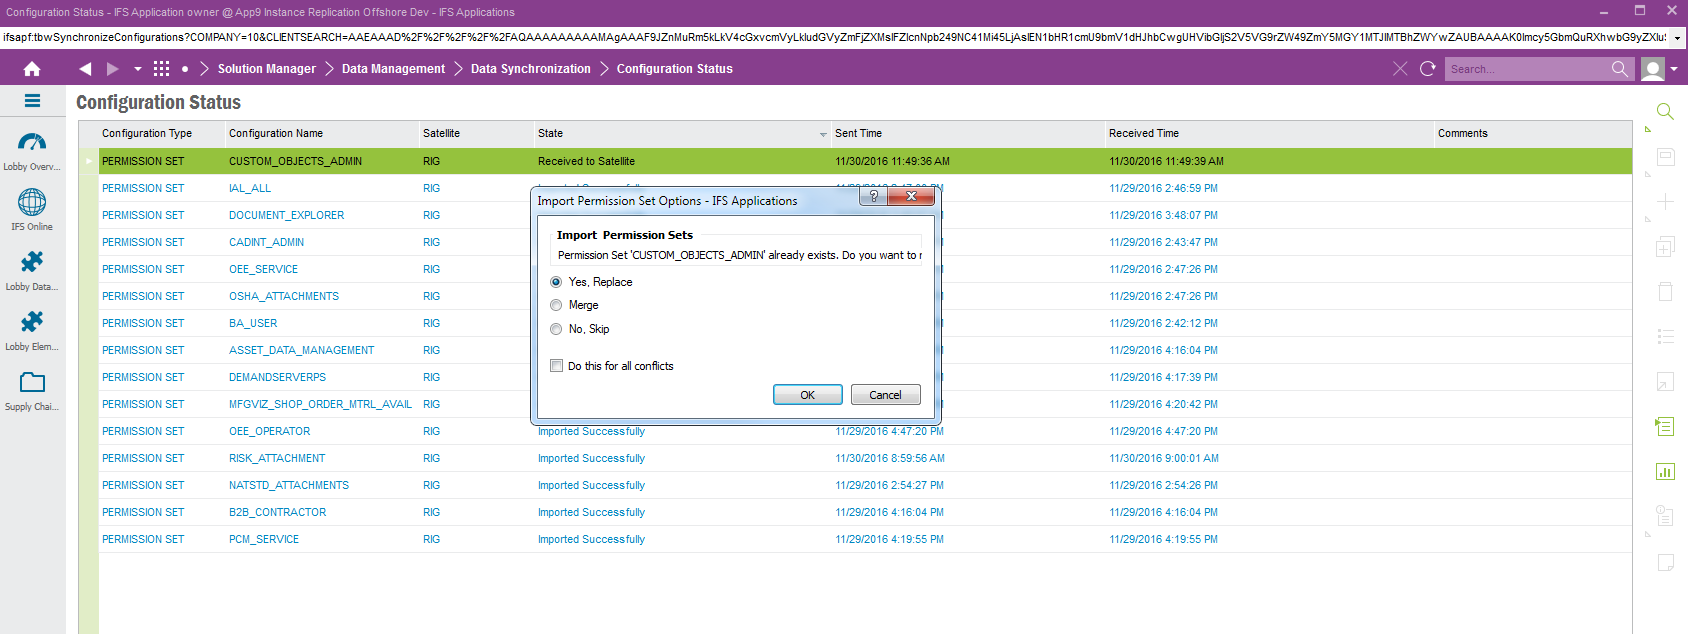Open the apps grid icon in toolbar

coord(161,69)
